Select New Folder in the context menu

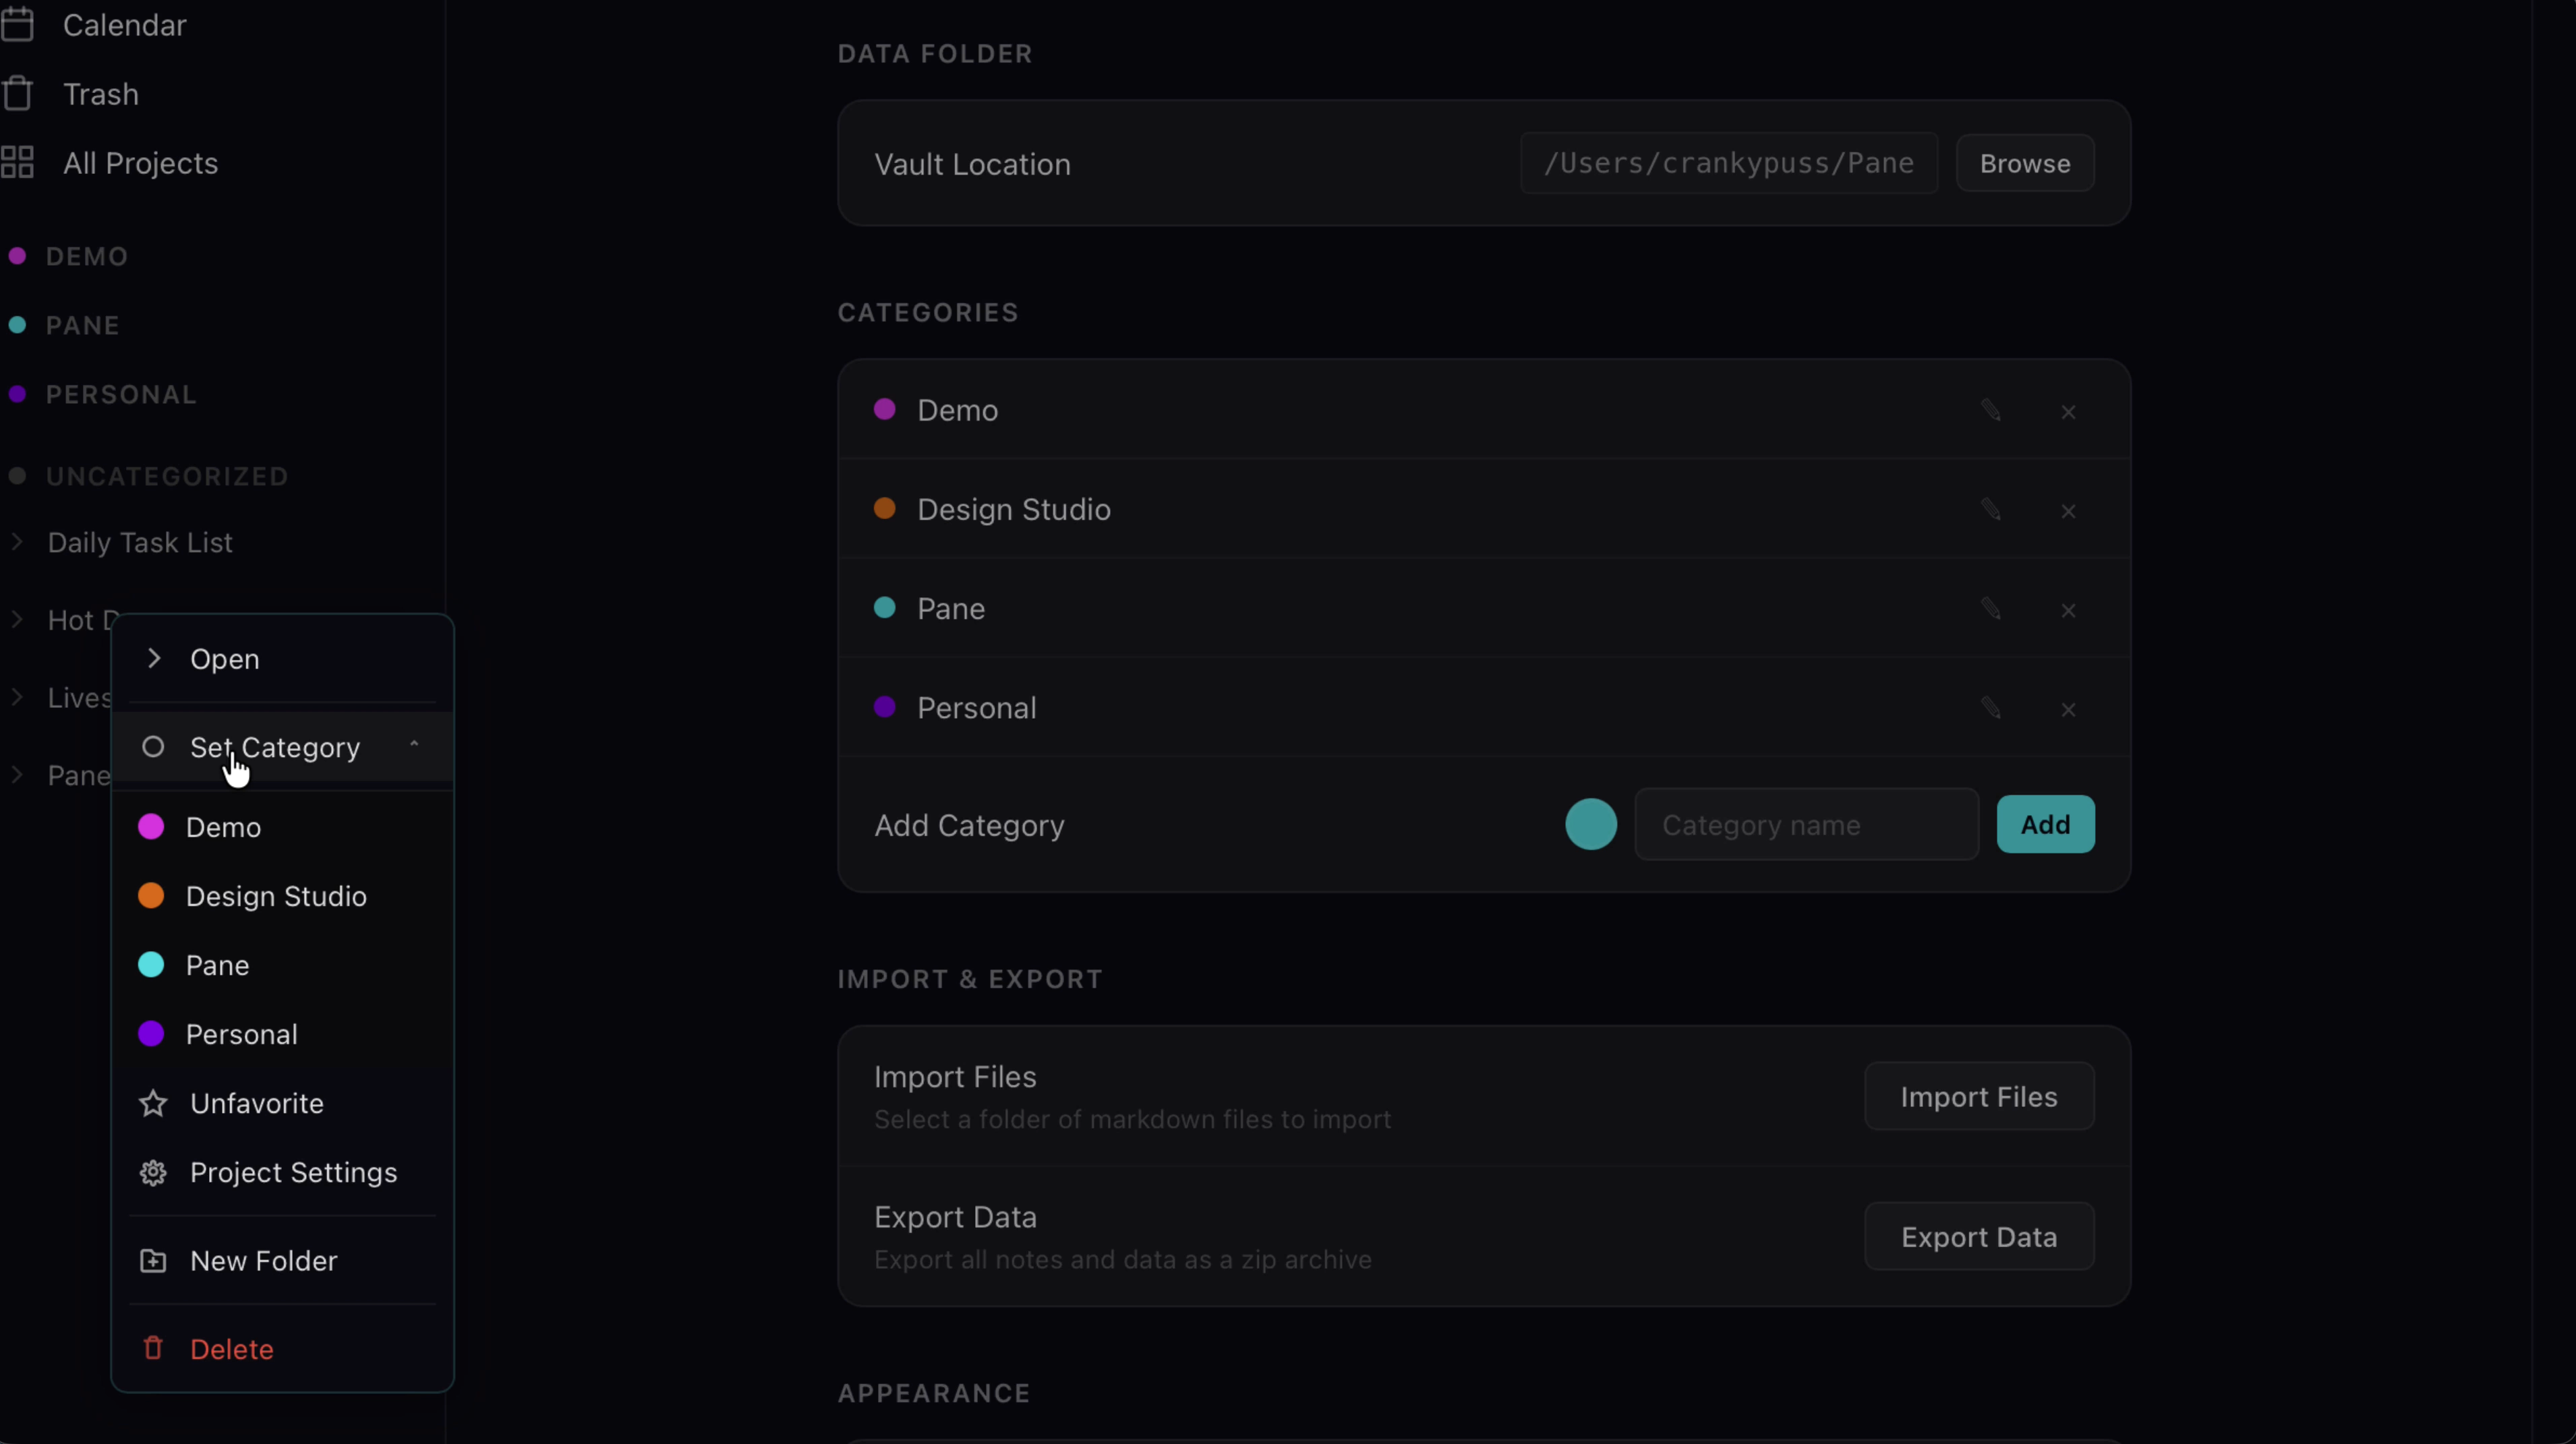coord(282,1261)
